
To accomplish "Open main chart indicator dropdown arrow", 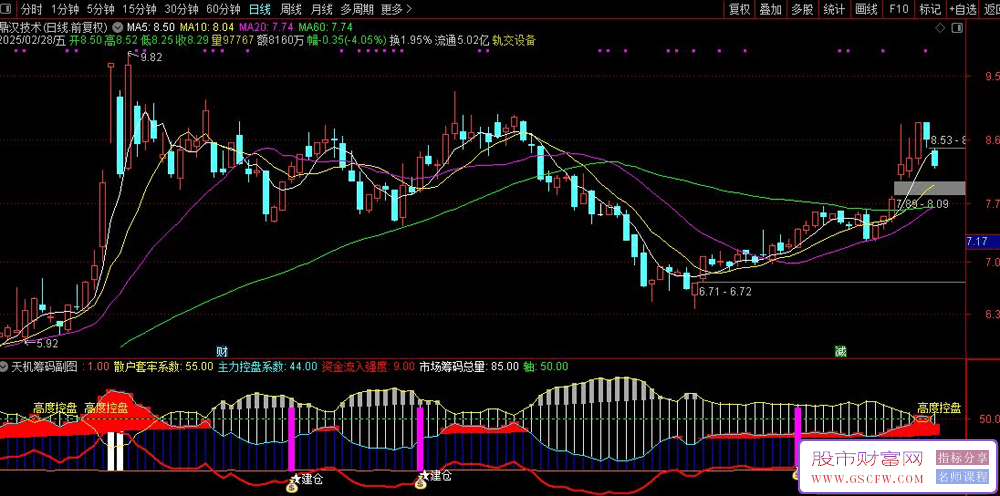I will tap(118, 27).
